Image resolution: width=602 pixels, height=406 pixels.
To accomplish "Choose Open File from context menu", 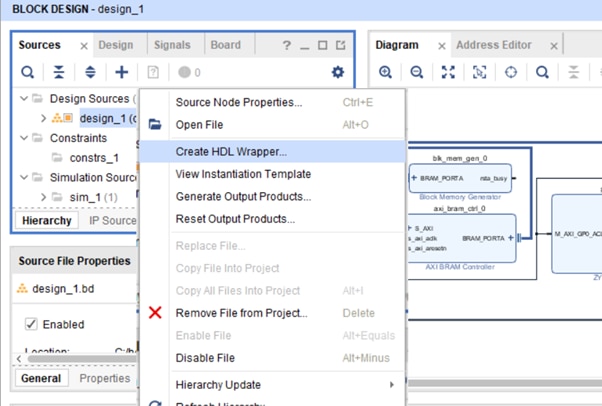I will [272, 124].
